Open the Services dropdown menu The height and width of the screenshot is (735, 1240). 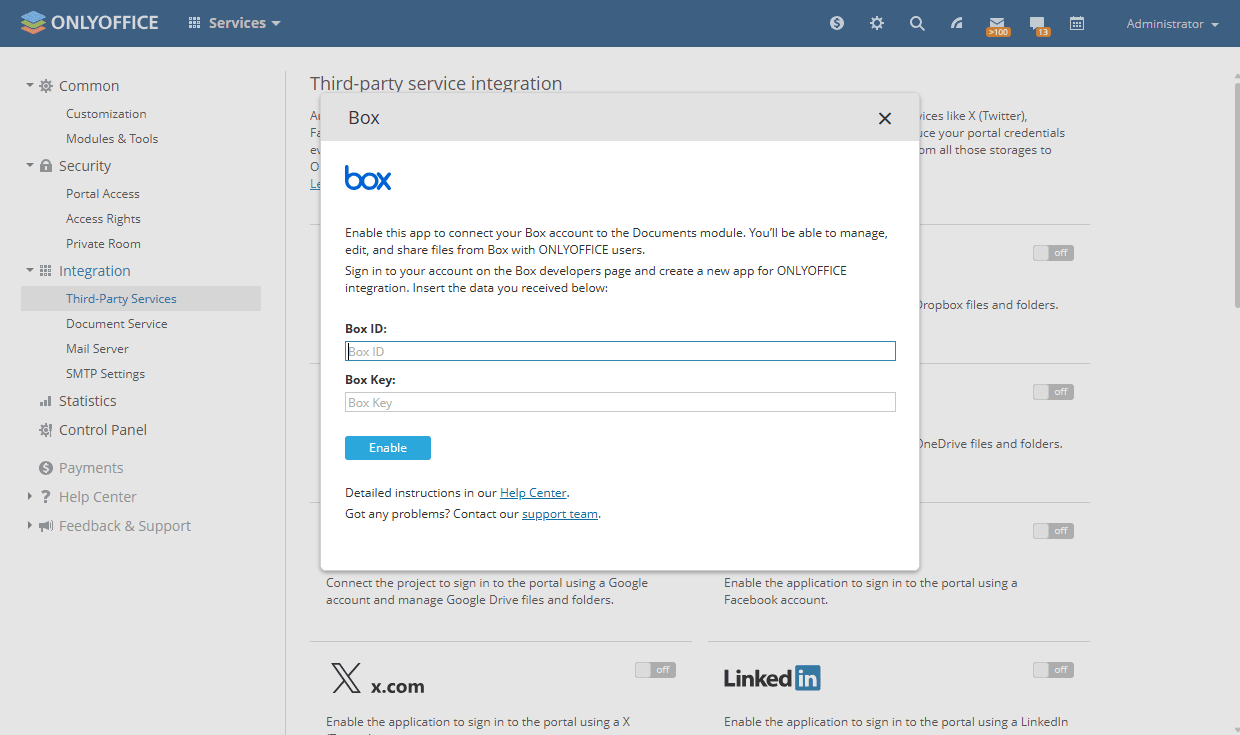coord(235,23)
